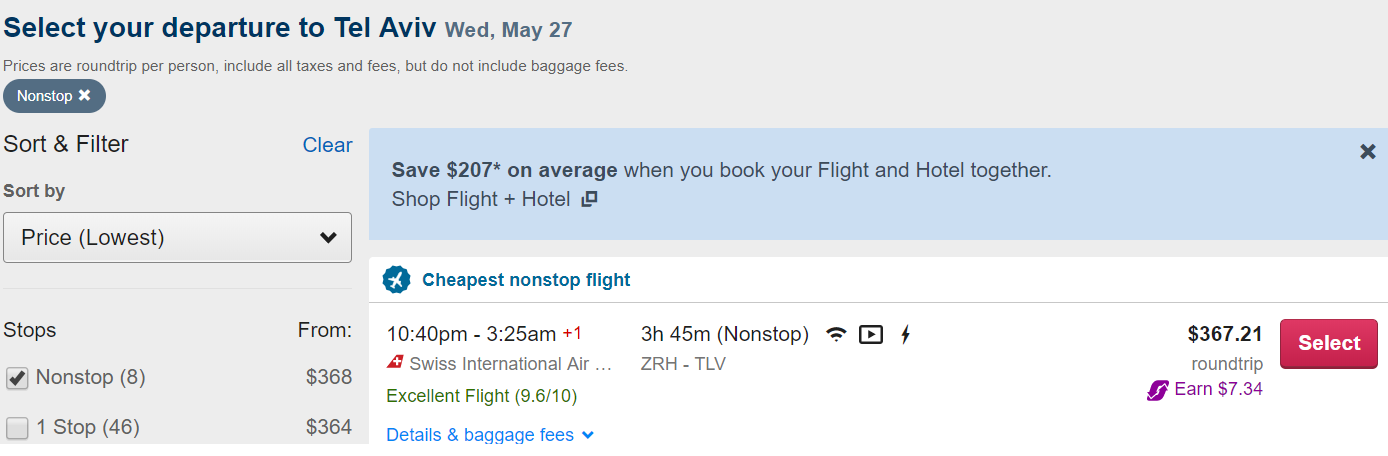Click the Wi-Fi amenity icon
The width and height of the screenshot is (1388, 456).
(836, 335)
